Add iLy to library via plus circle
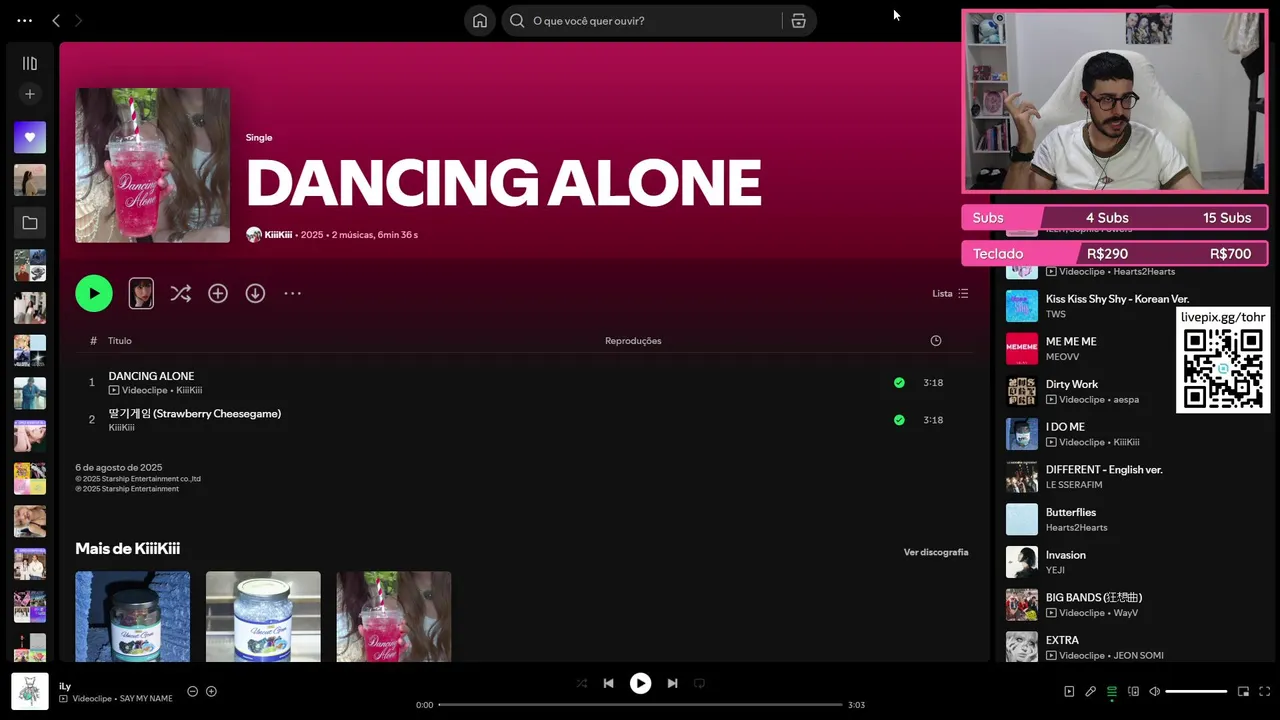This screenshot has height=720, width=1280. [211, 691]
